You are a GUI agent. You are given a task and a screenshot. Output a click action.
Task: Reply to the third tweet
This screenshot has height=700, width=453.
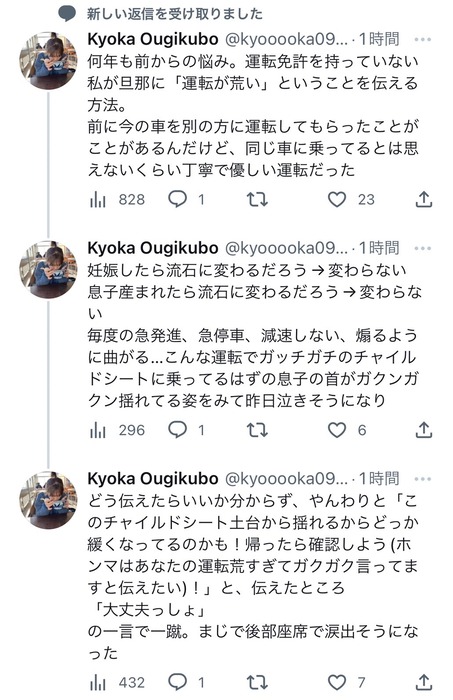(x=186, y=683)
